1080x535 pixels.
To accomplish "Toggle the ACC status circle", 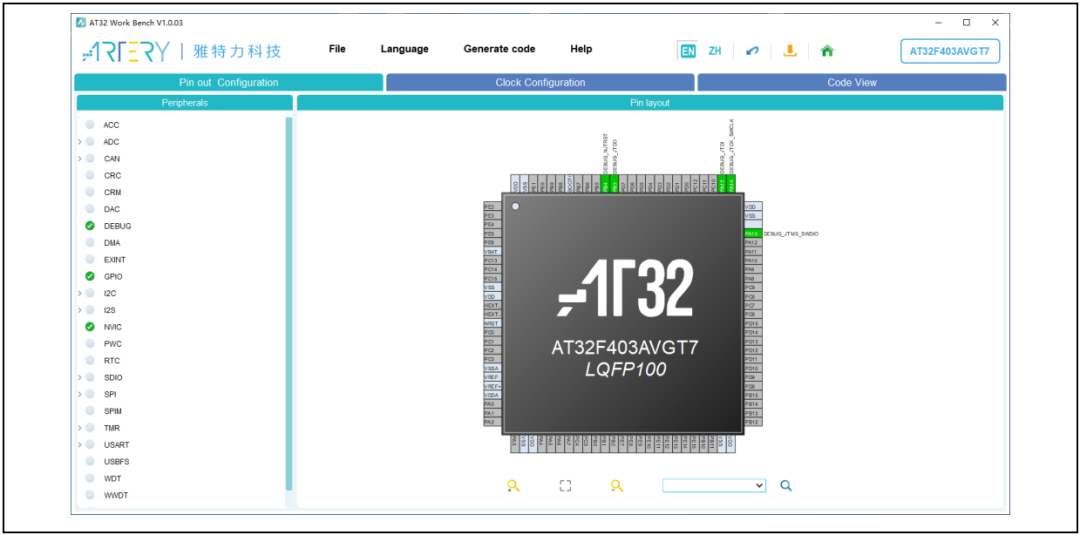I will click(90, 125).
